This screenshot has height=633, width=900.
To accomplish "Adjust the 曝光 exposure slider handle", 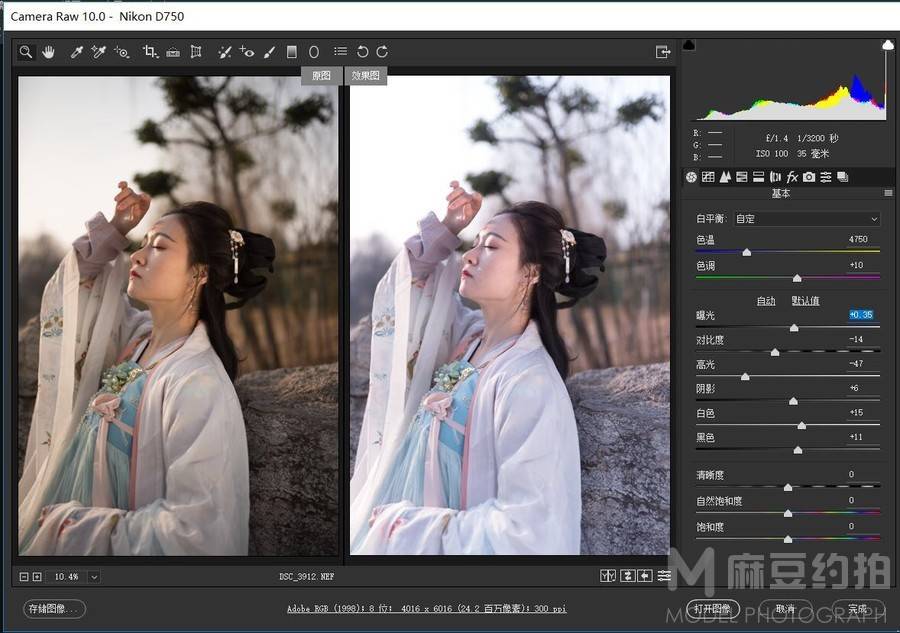I will [794, 328].
